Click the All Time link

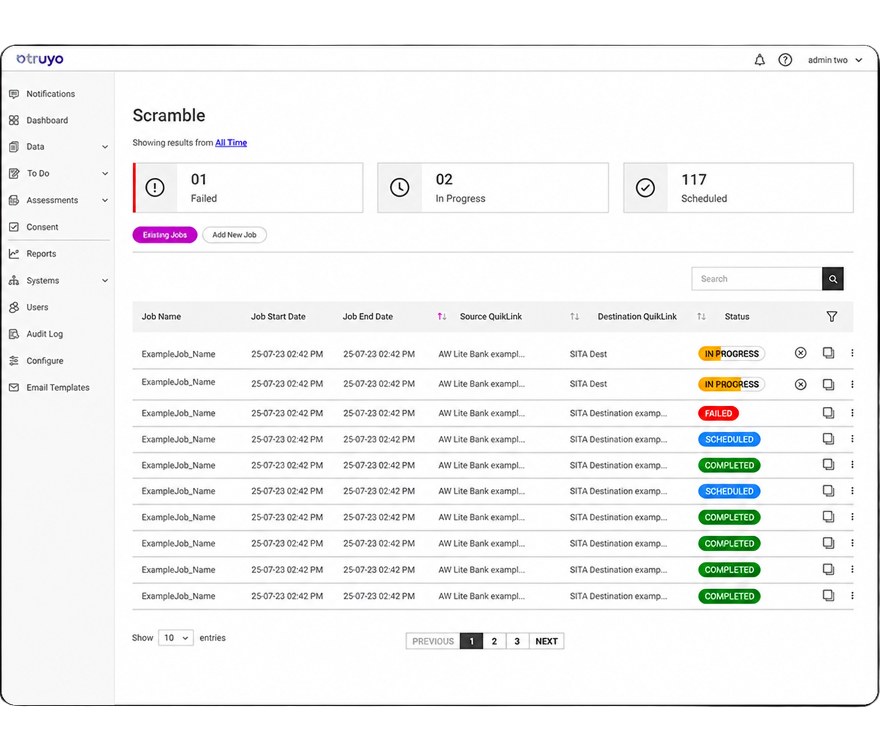[x=231, y=143]
